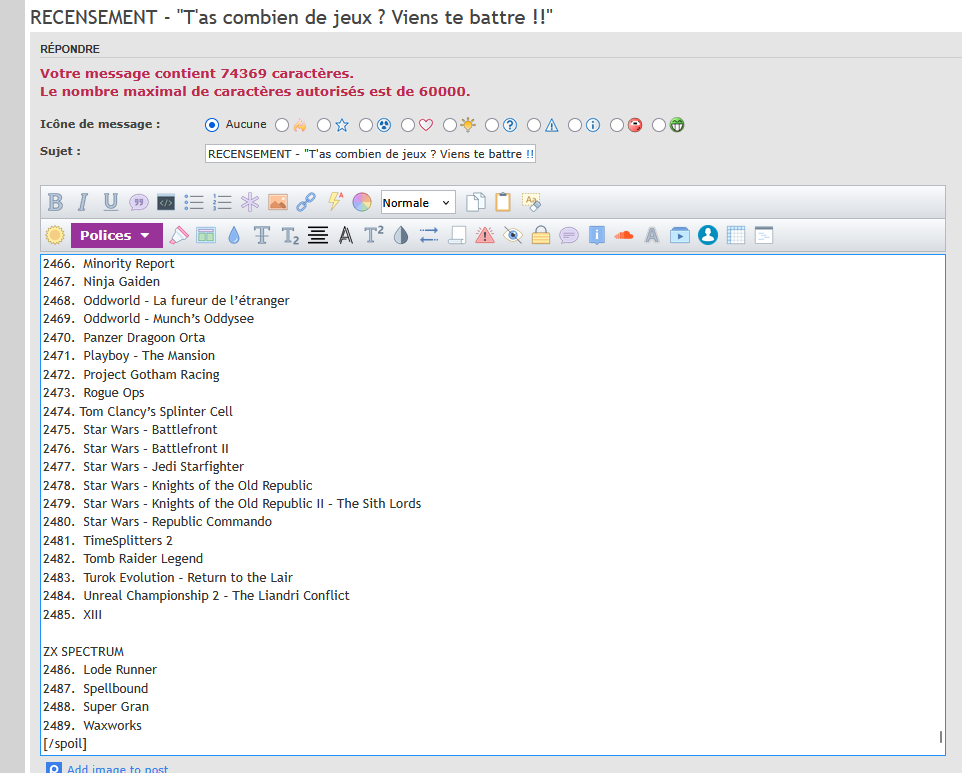Image resolution: width=962 pixels, height=773 pixels.
Task: Insert a table with the grid icon
Action: click(736, 235)
